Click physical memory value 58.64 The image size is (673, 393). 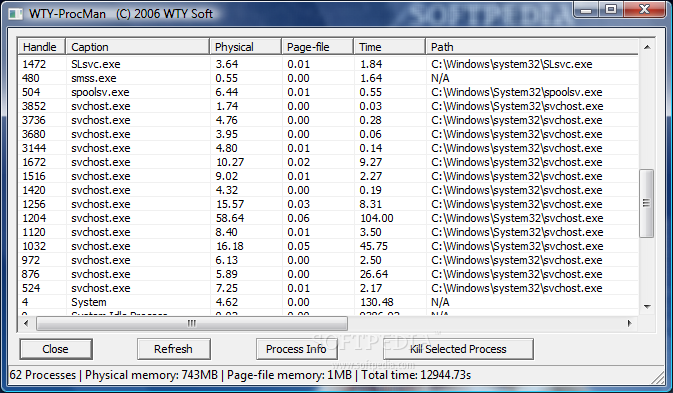[x=230, y=218]
